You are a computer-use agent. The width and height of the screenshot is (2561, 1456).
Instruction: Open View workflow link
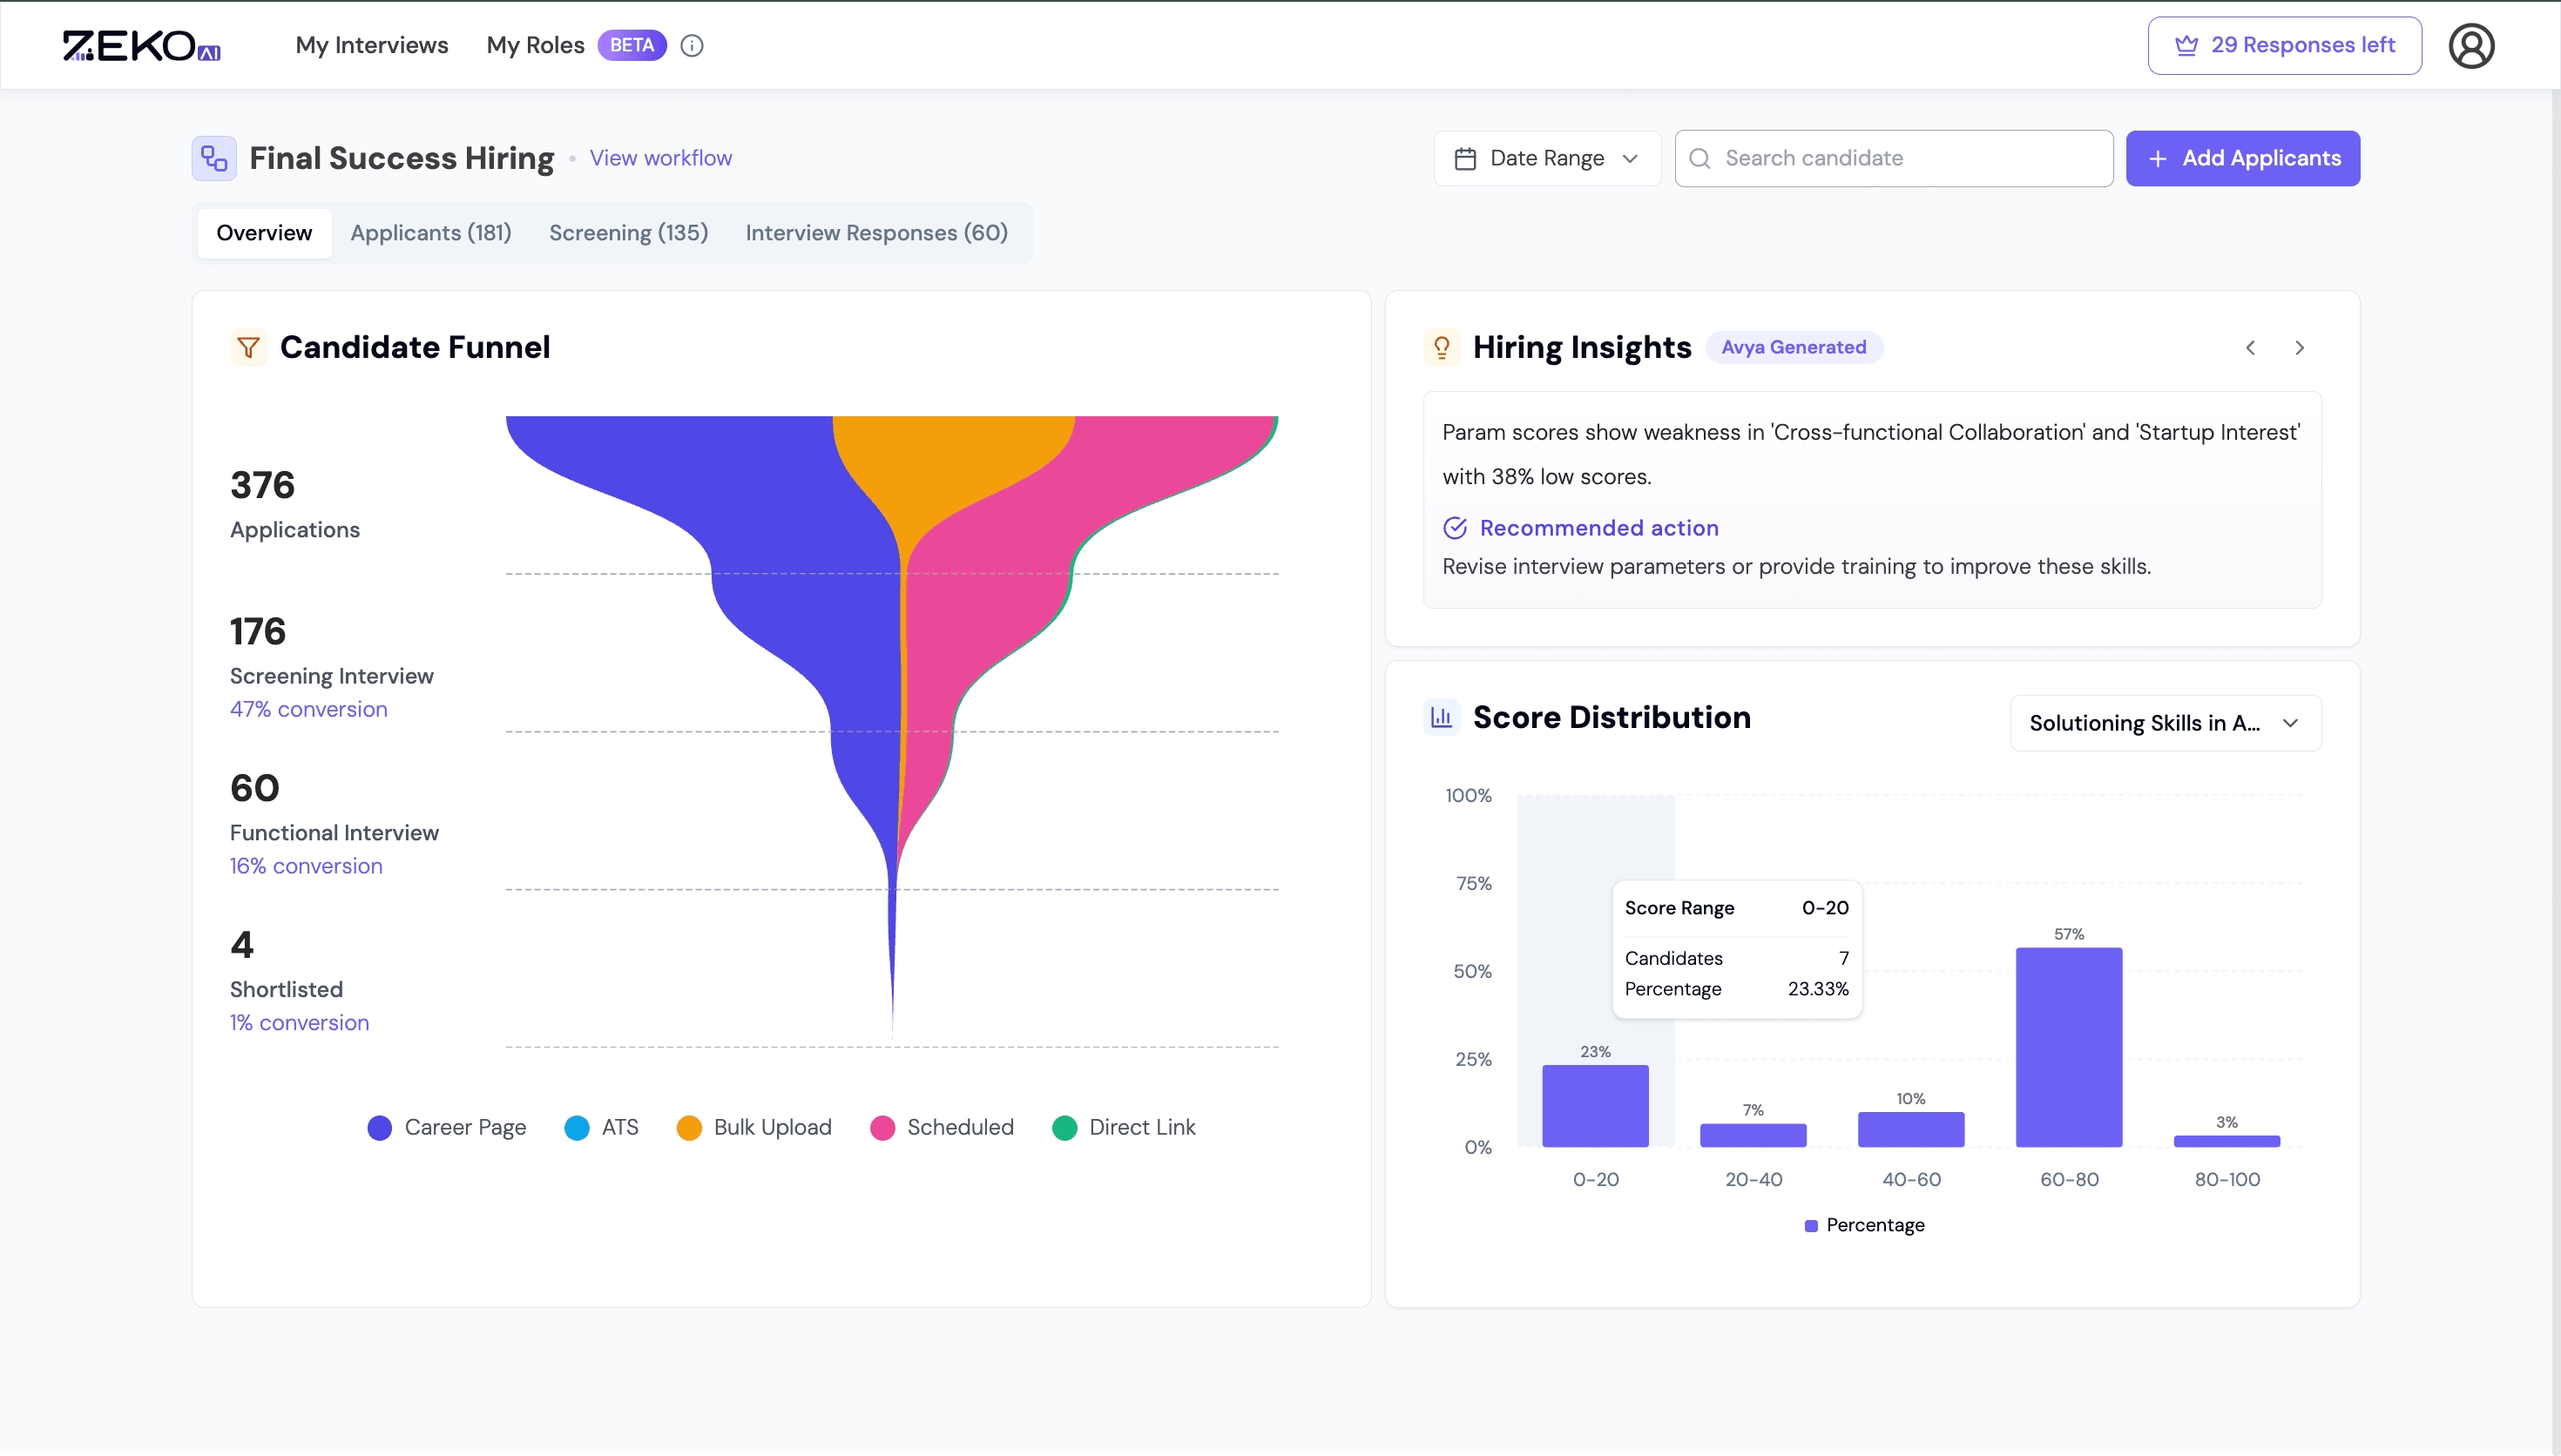[660, 158]
